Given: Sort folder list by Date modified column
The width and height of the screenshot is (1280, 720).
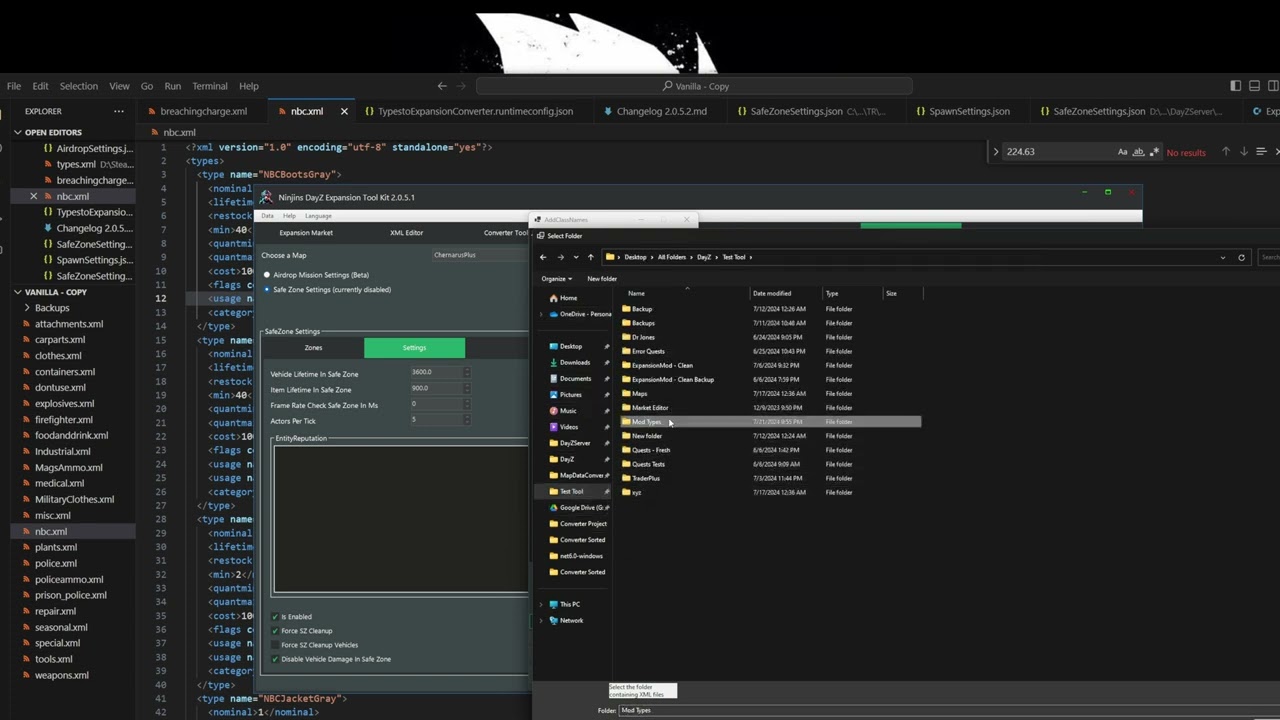Looking at the screenshot, I should coord(772,293).
